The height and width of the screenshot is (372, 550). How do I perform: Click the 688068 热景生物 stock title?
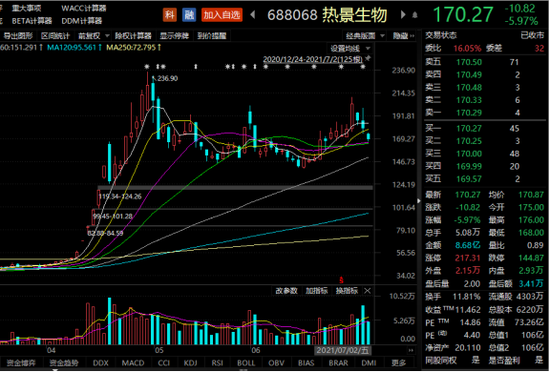pos(327,15)
